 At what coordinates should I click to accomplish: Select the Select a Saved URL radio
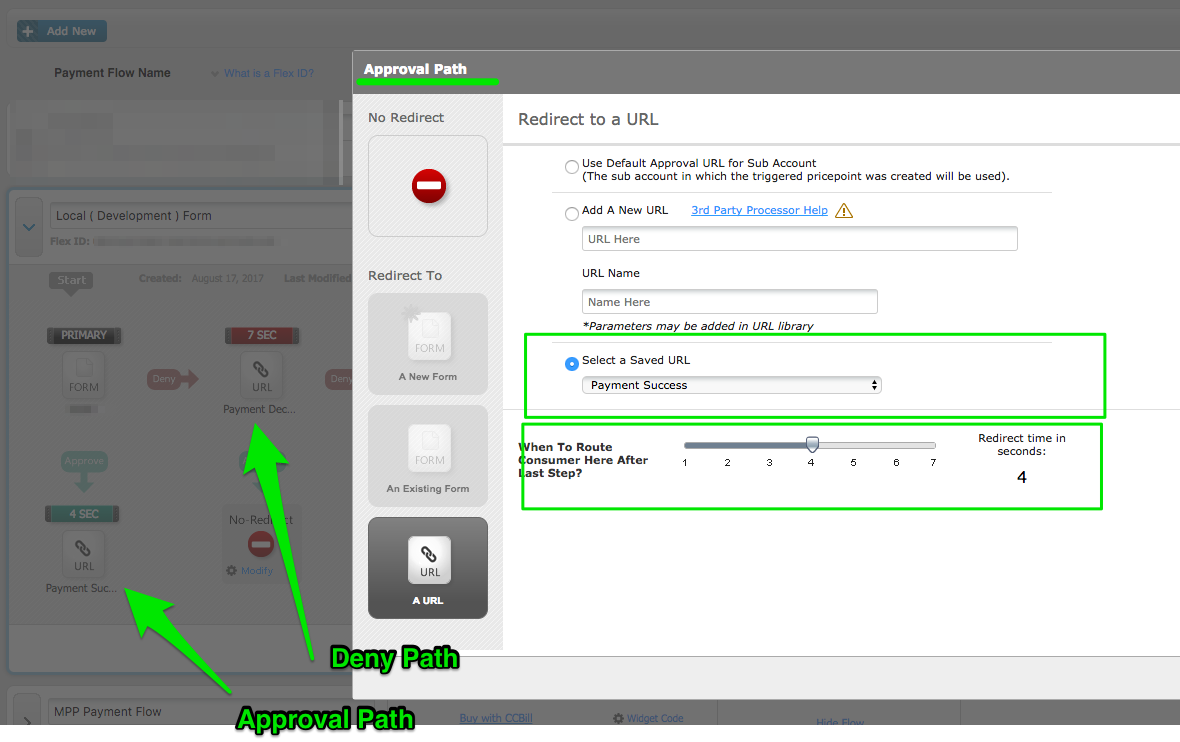point(572,363)
